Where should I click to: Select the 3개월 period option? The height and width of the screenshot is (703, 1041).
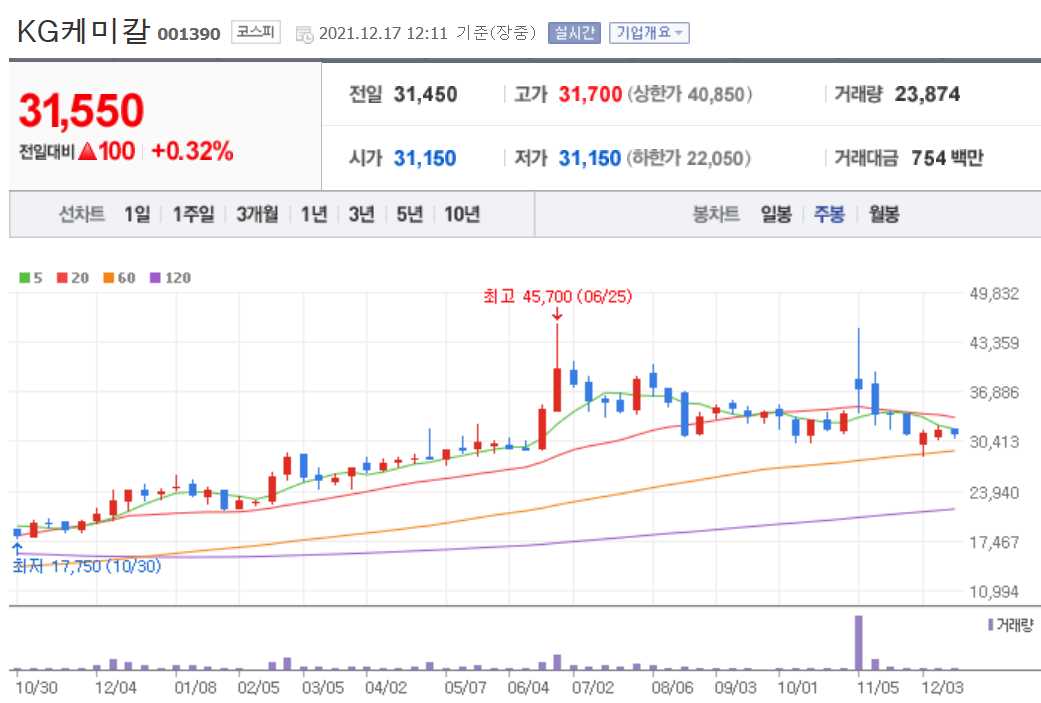(x=258, y=213)
